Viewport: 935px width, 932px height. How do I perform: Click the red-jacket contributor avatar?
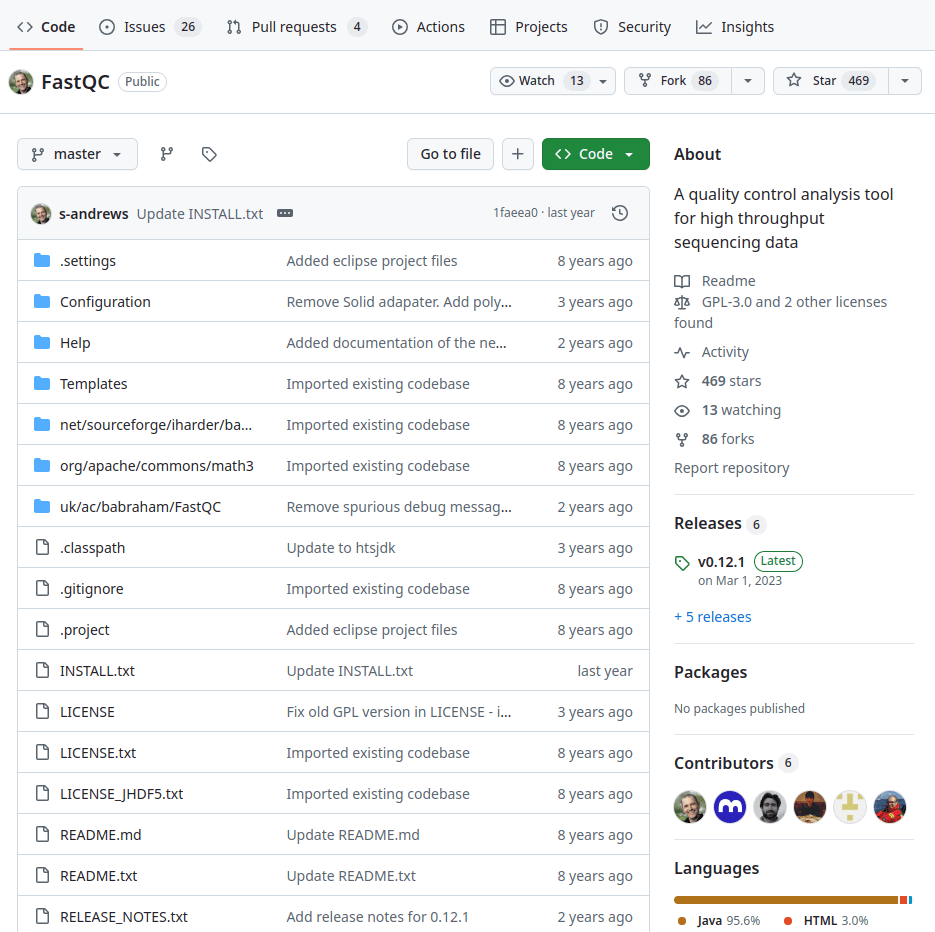890,807
